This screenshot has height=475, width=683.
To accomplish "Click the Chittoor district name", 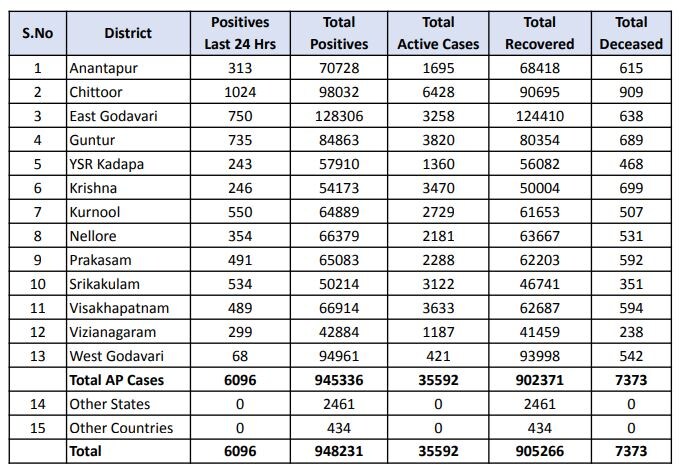I will tap(96, 92).
